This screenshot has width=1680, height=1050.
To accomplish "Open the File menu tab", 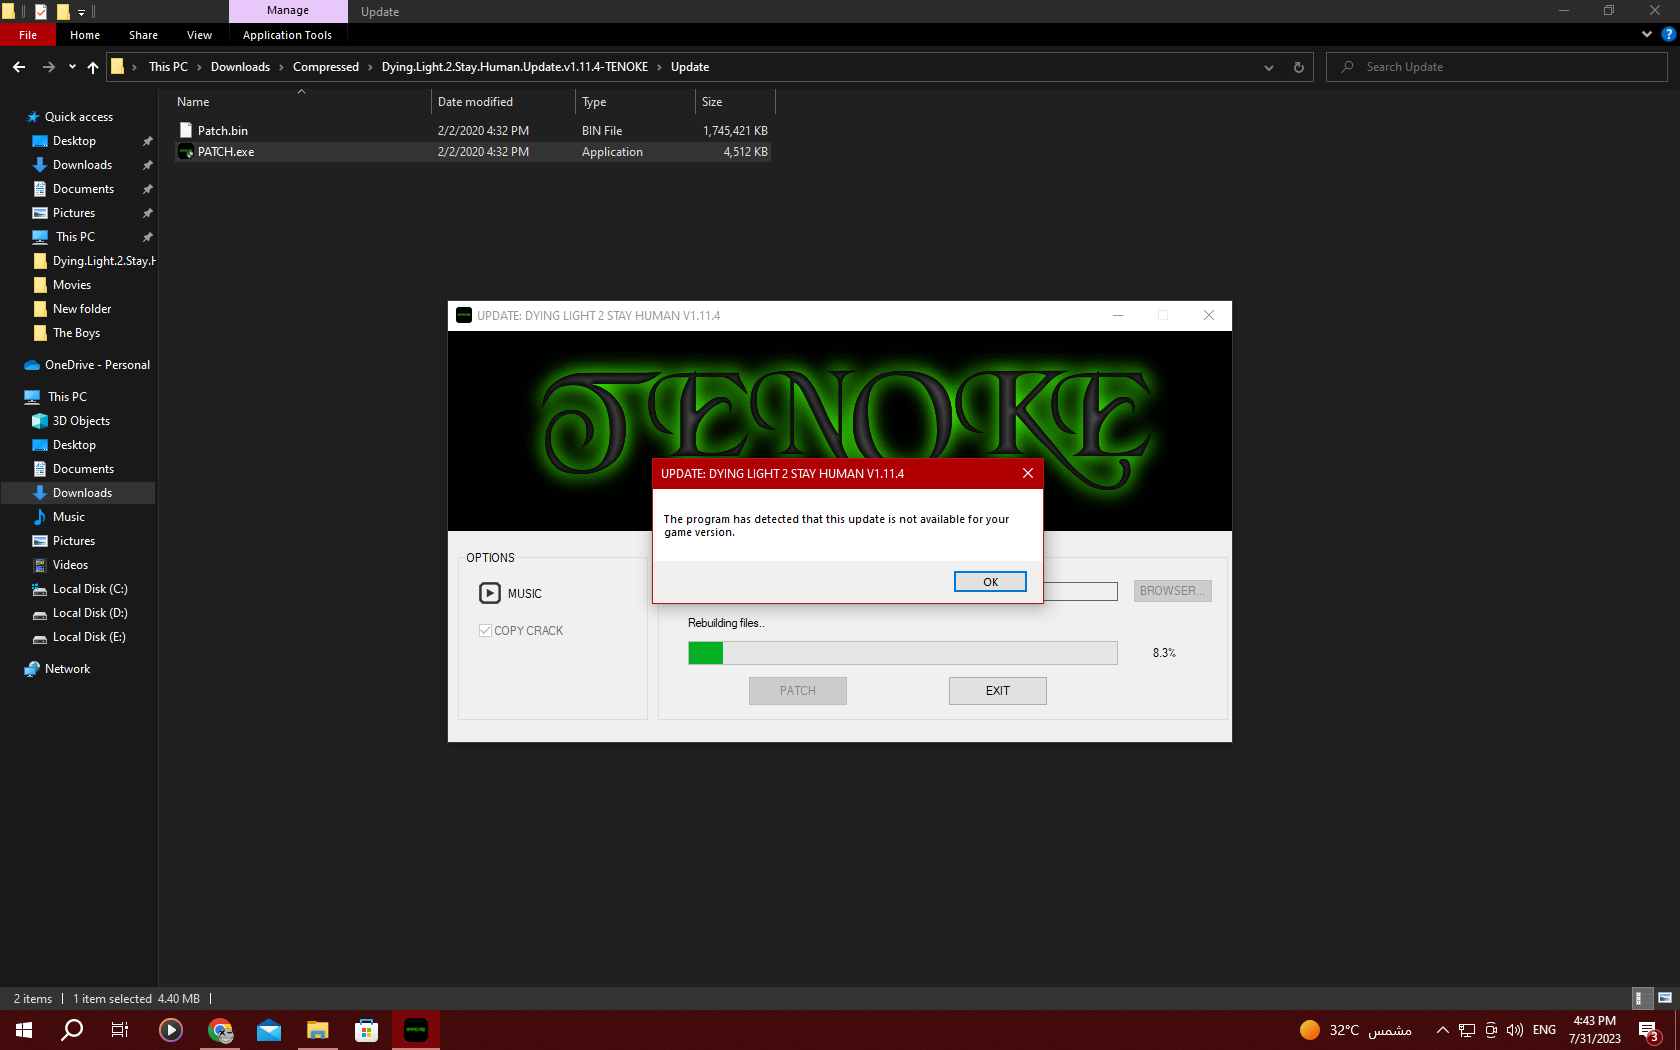I will 28,35.
